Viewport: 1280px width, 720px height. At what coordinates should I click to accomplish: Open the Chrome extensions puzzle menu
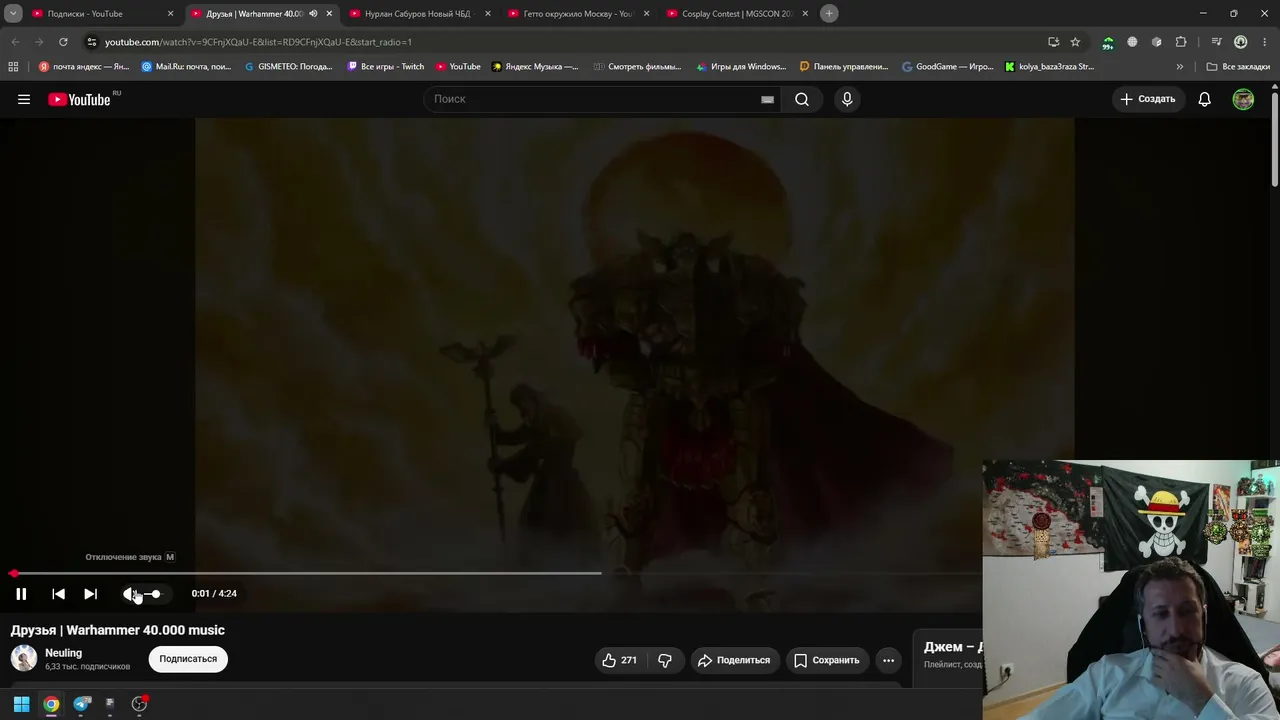pos(1181,42)
